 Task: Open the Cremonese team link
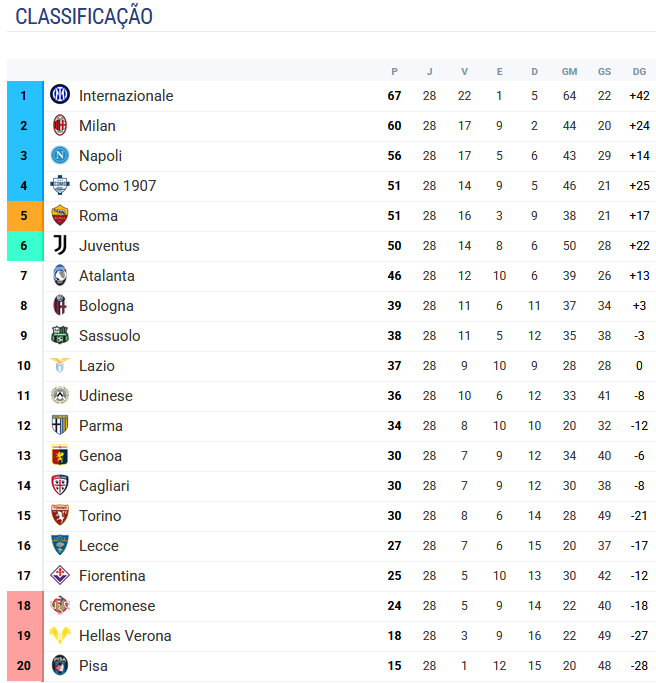[117, 606]
